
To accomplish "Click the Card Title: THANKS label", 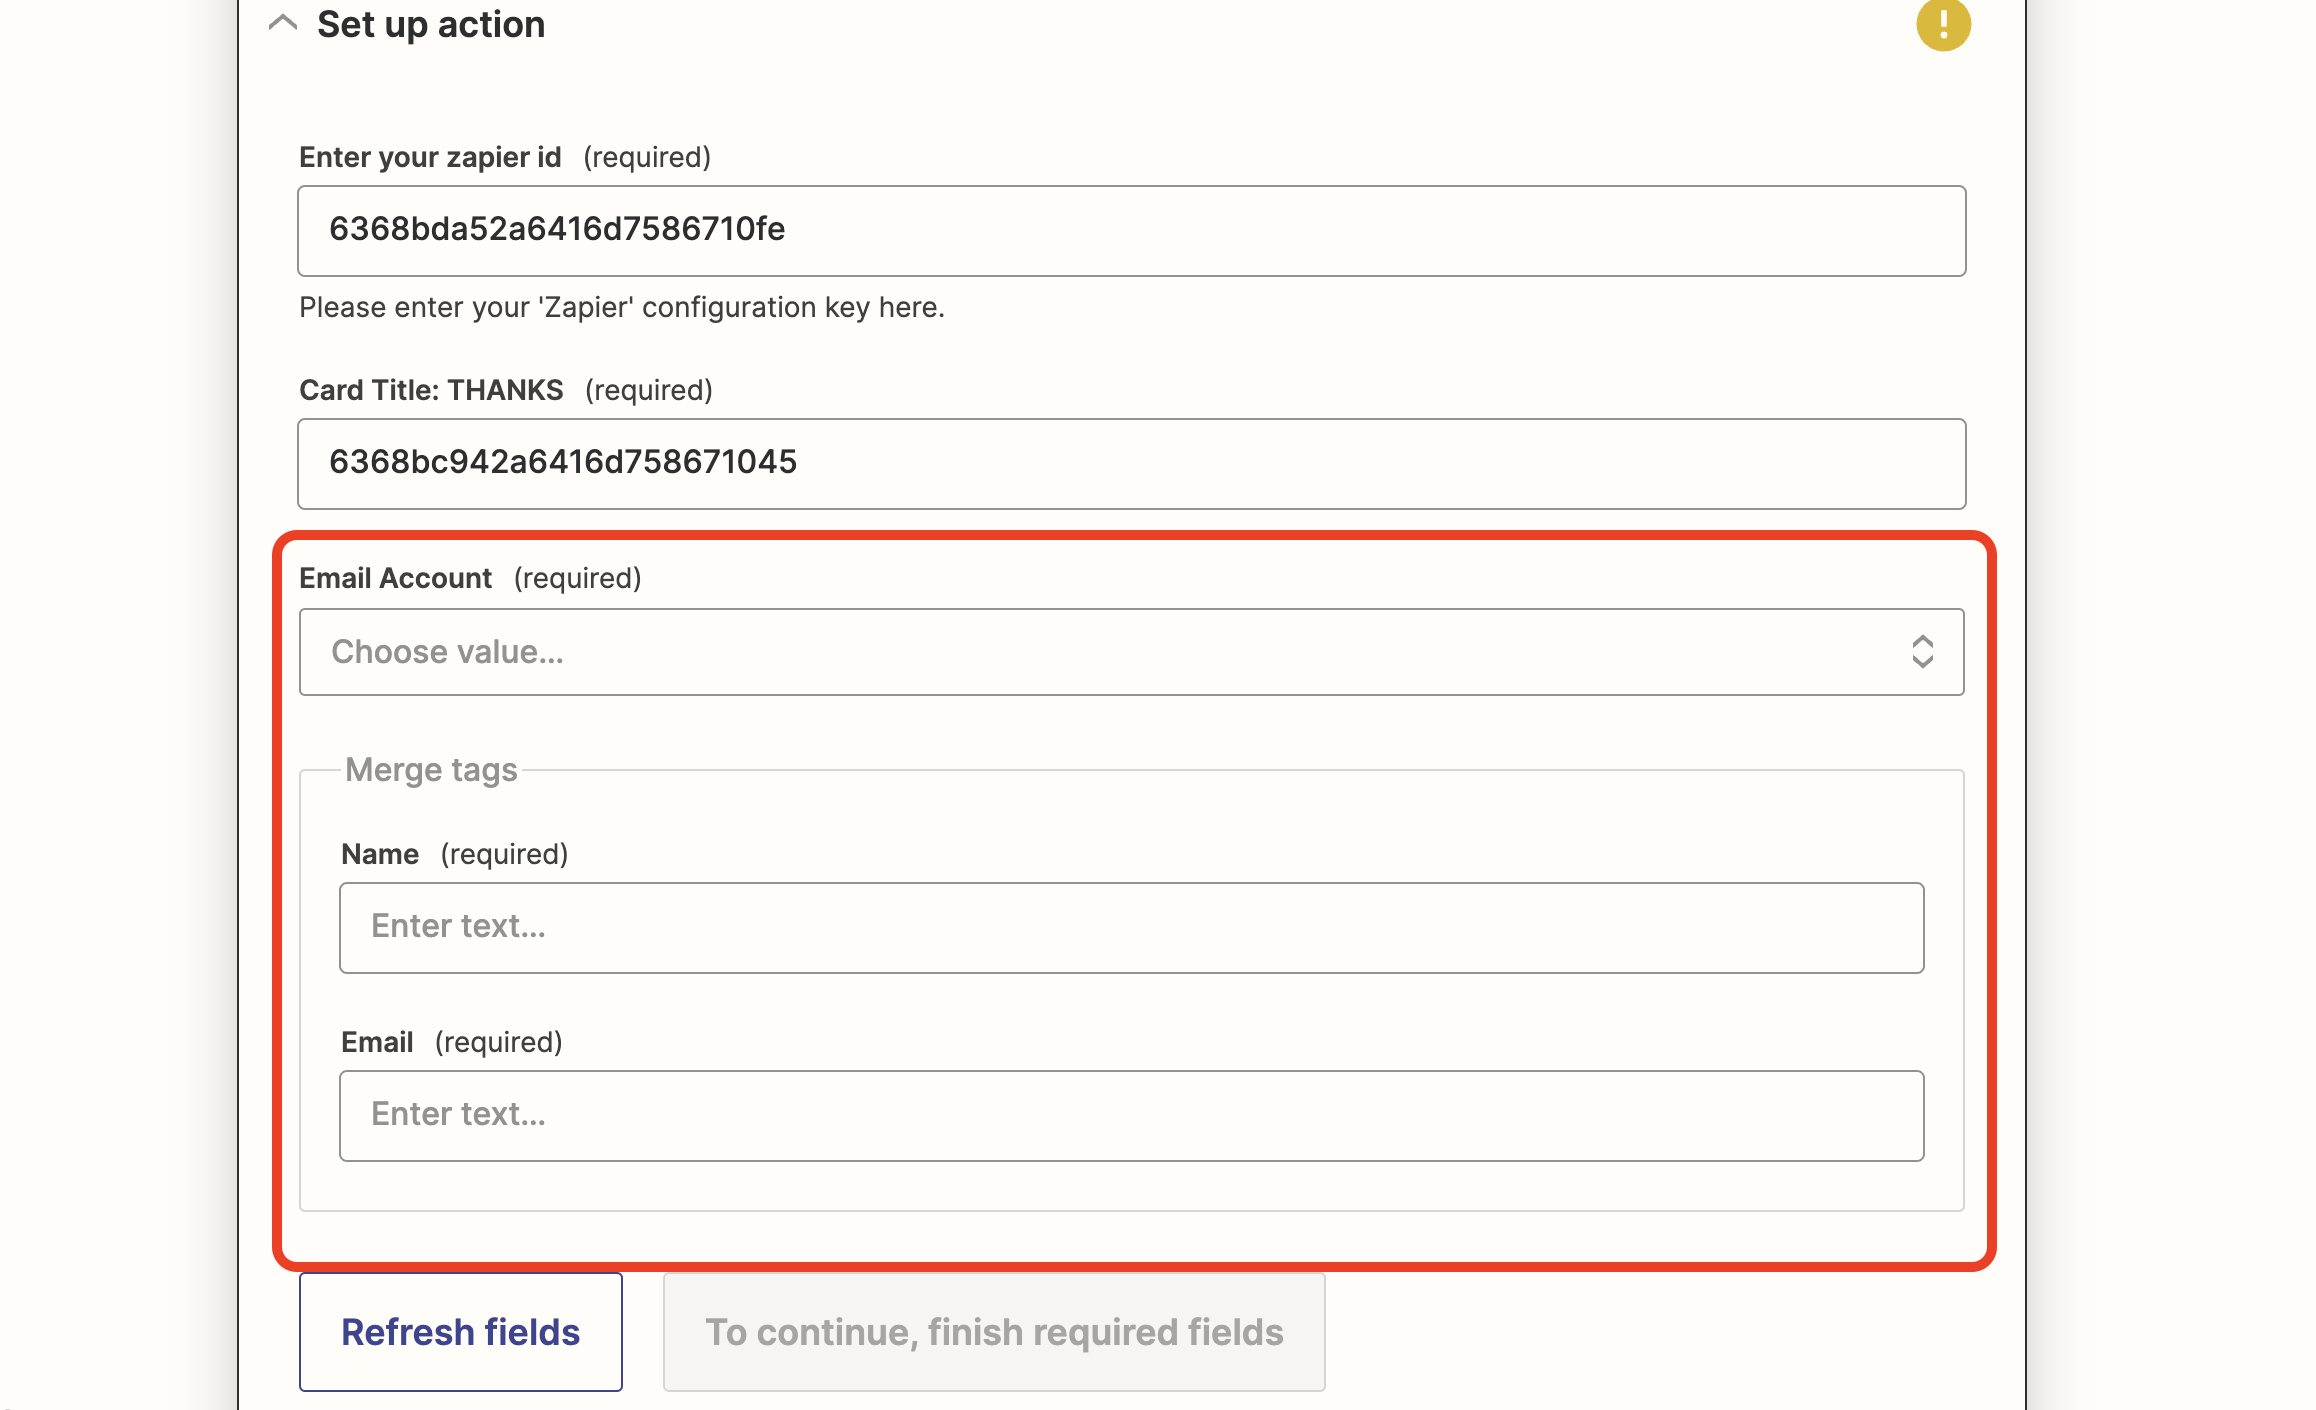I will click(431, 390).
